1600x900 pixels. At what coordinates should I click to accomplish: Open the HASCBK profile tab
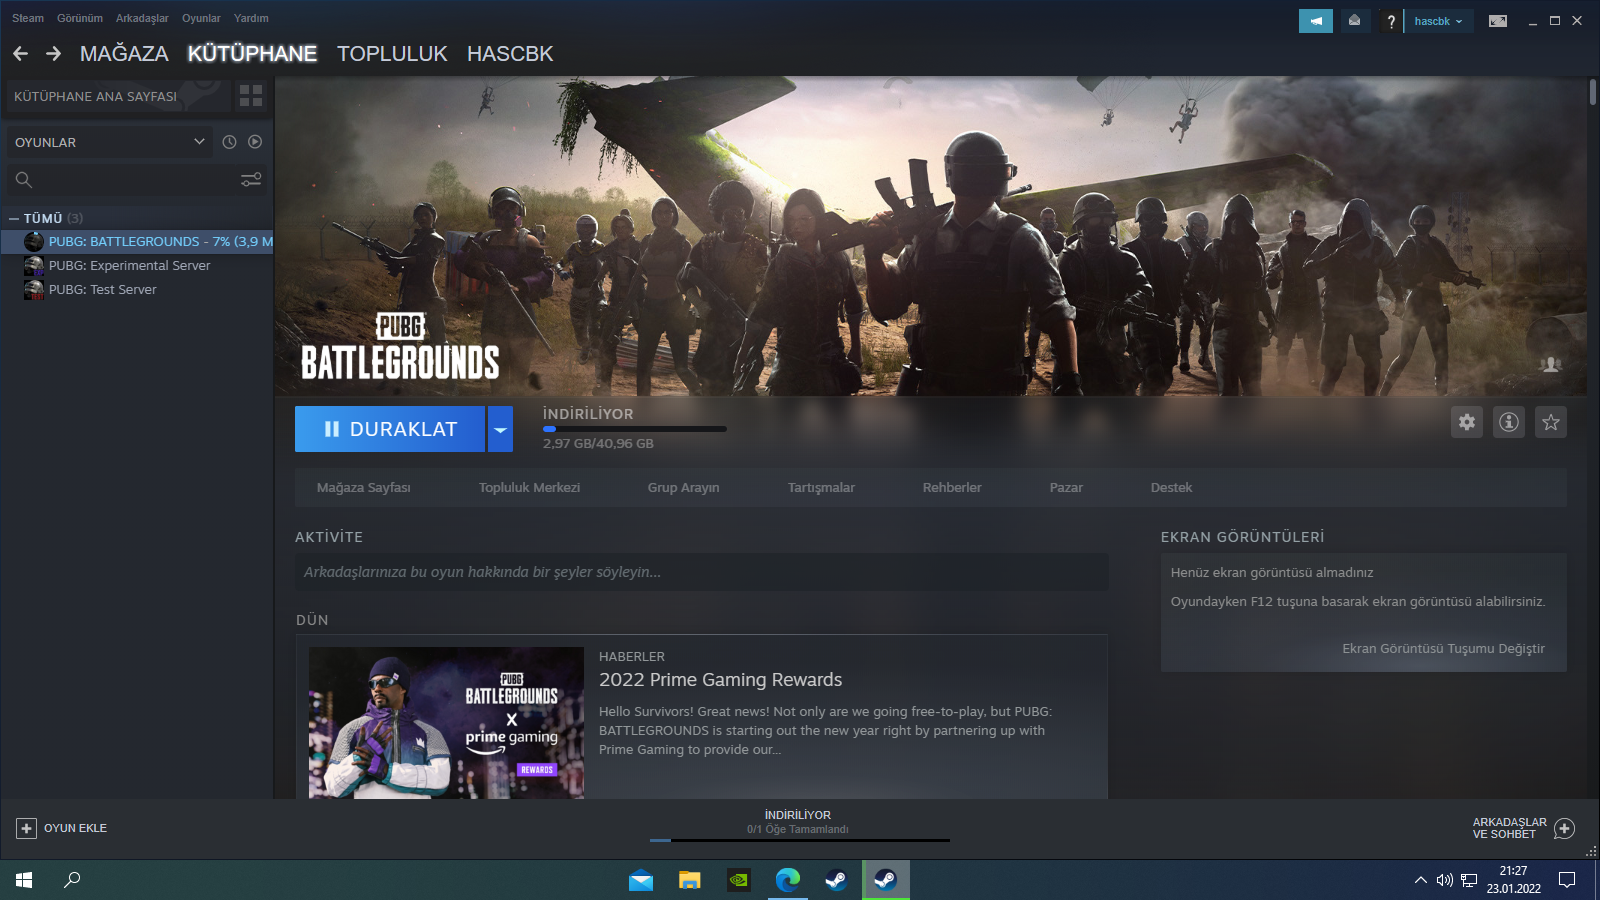pyautogui.click(x=510, y=54)
